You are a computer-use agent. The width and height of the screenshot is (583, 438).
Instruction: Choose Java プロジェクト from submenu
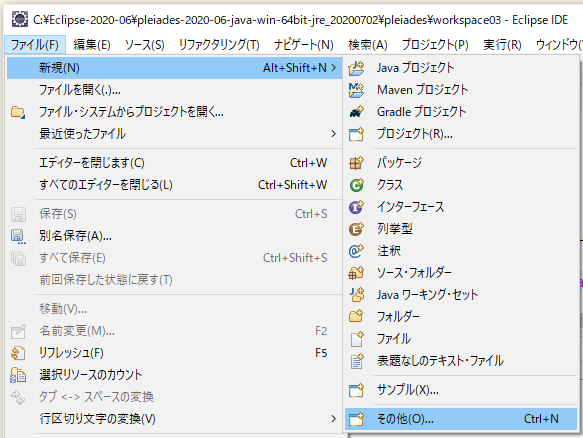[x=461, y=68]
